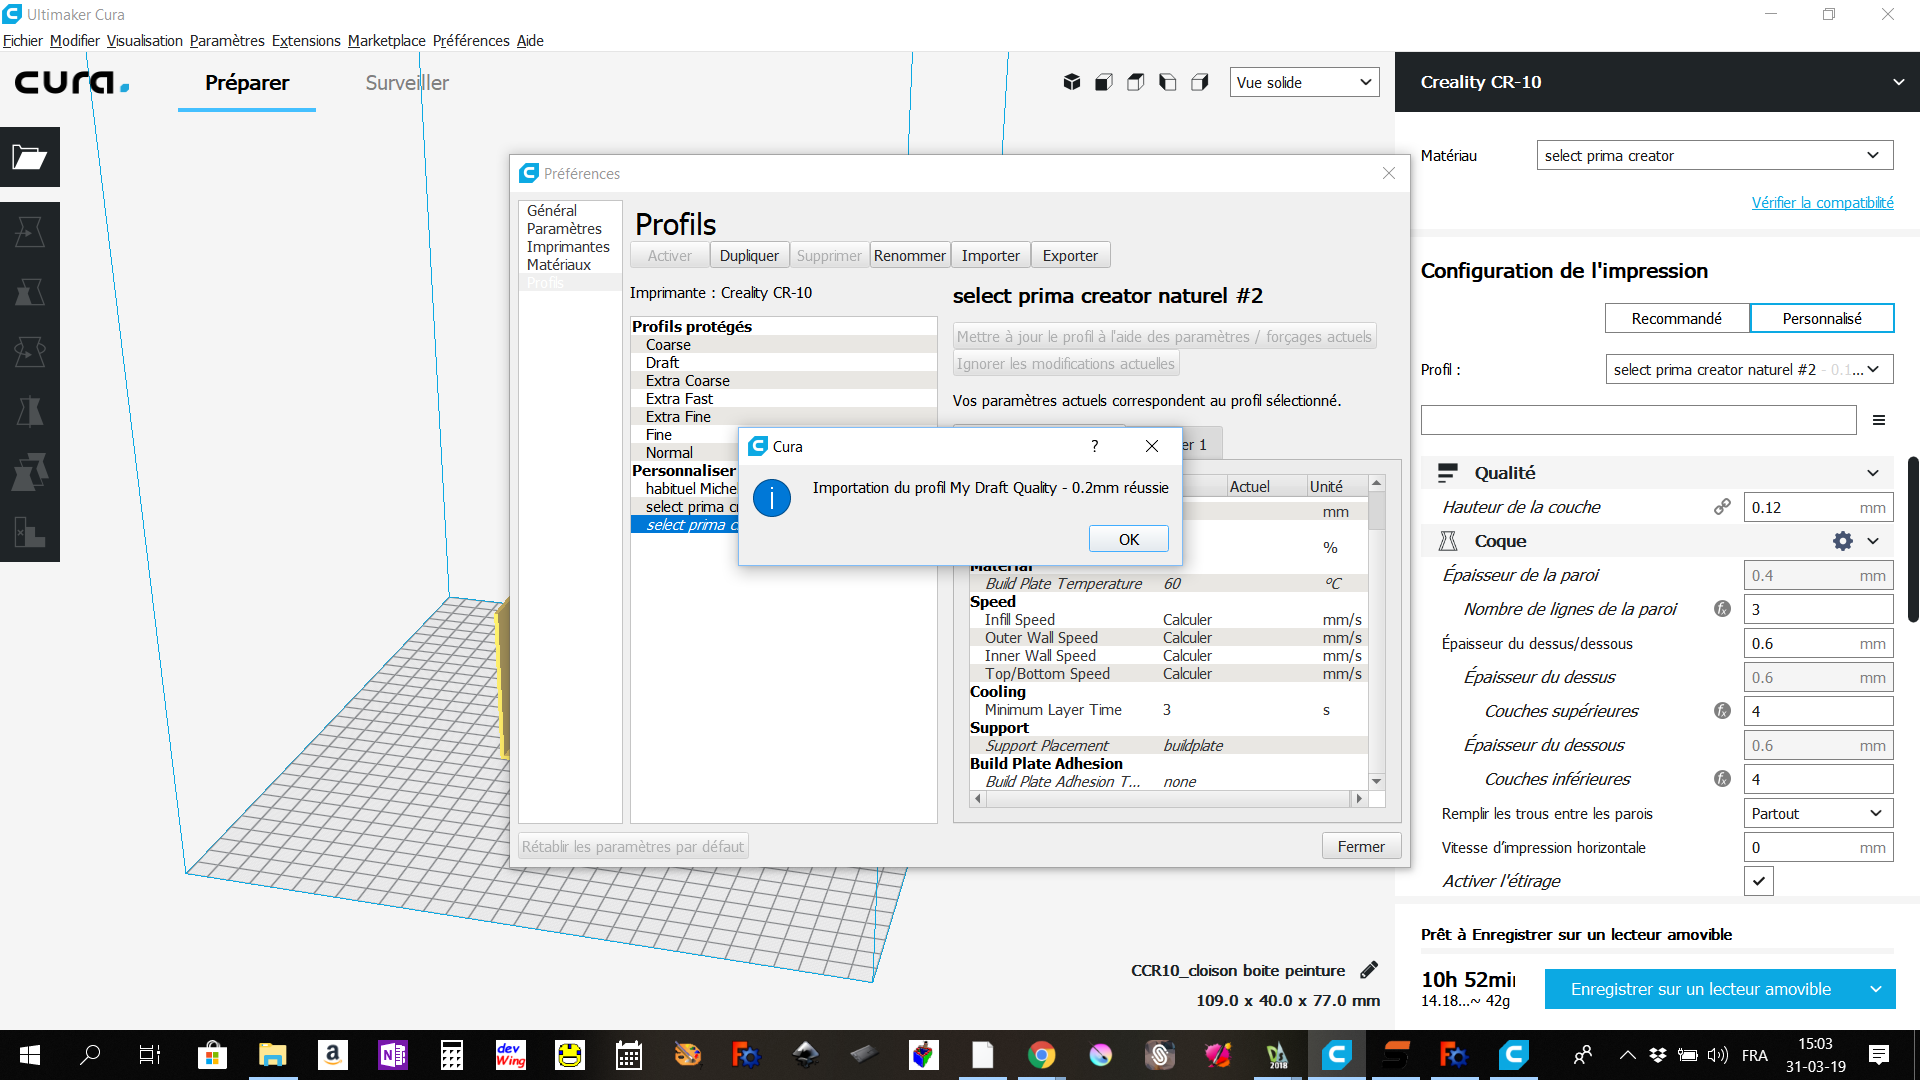
Task: Open Profil dropdown in print setup
Action: (x=1749, y=369)
